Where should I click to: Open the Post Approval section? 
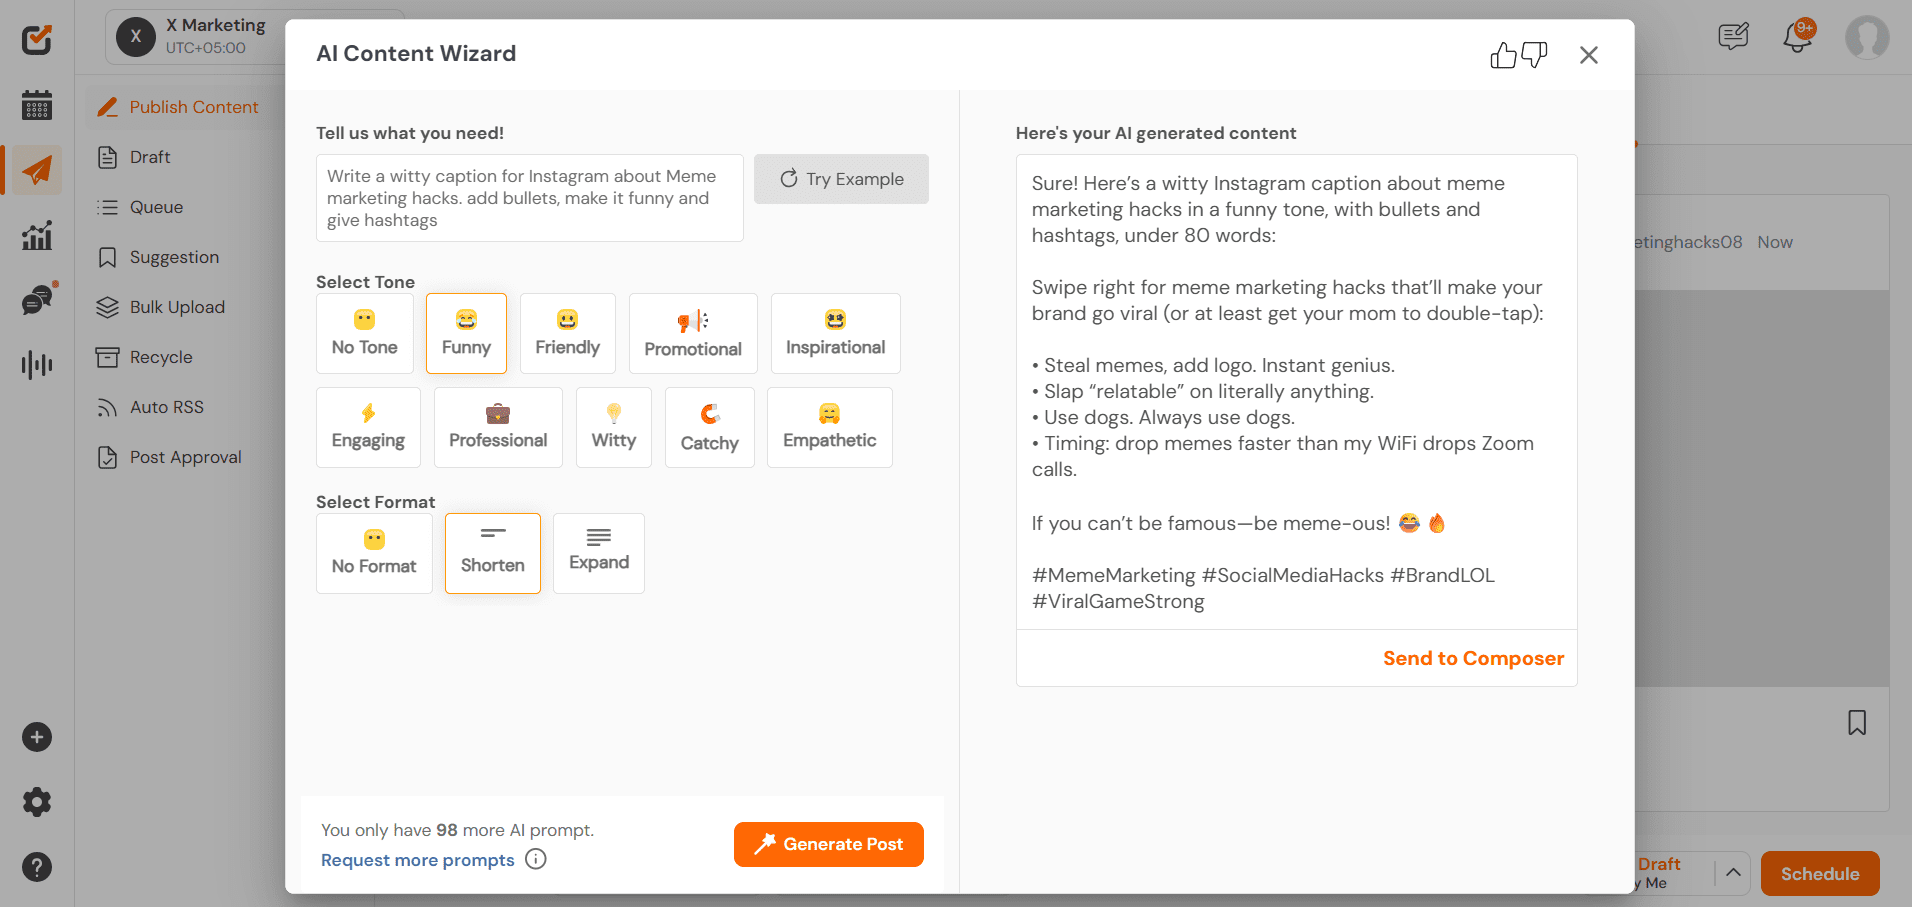click(186, 457)
